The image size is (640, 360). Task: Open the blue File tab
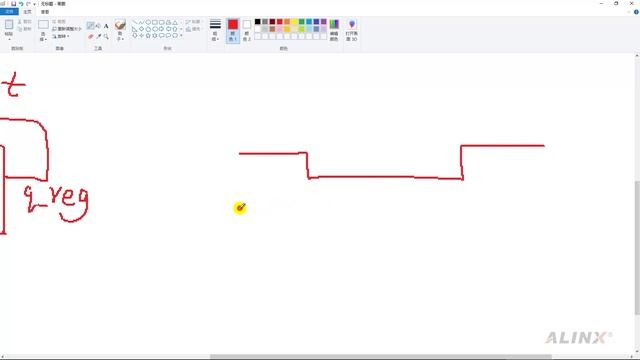(9, 12)
